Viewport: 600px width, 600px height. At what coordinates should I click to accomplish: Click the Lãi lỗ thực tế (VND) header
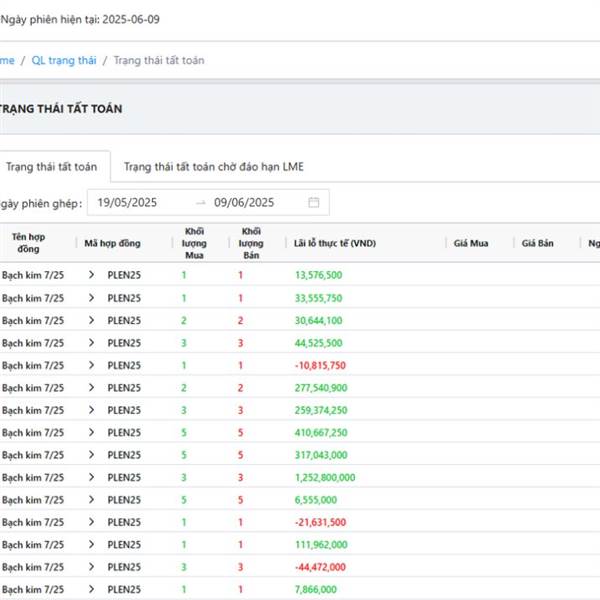[x=335, y=243]
